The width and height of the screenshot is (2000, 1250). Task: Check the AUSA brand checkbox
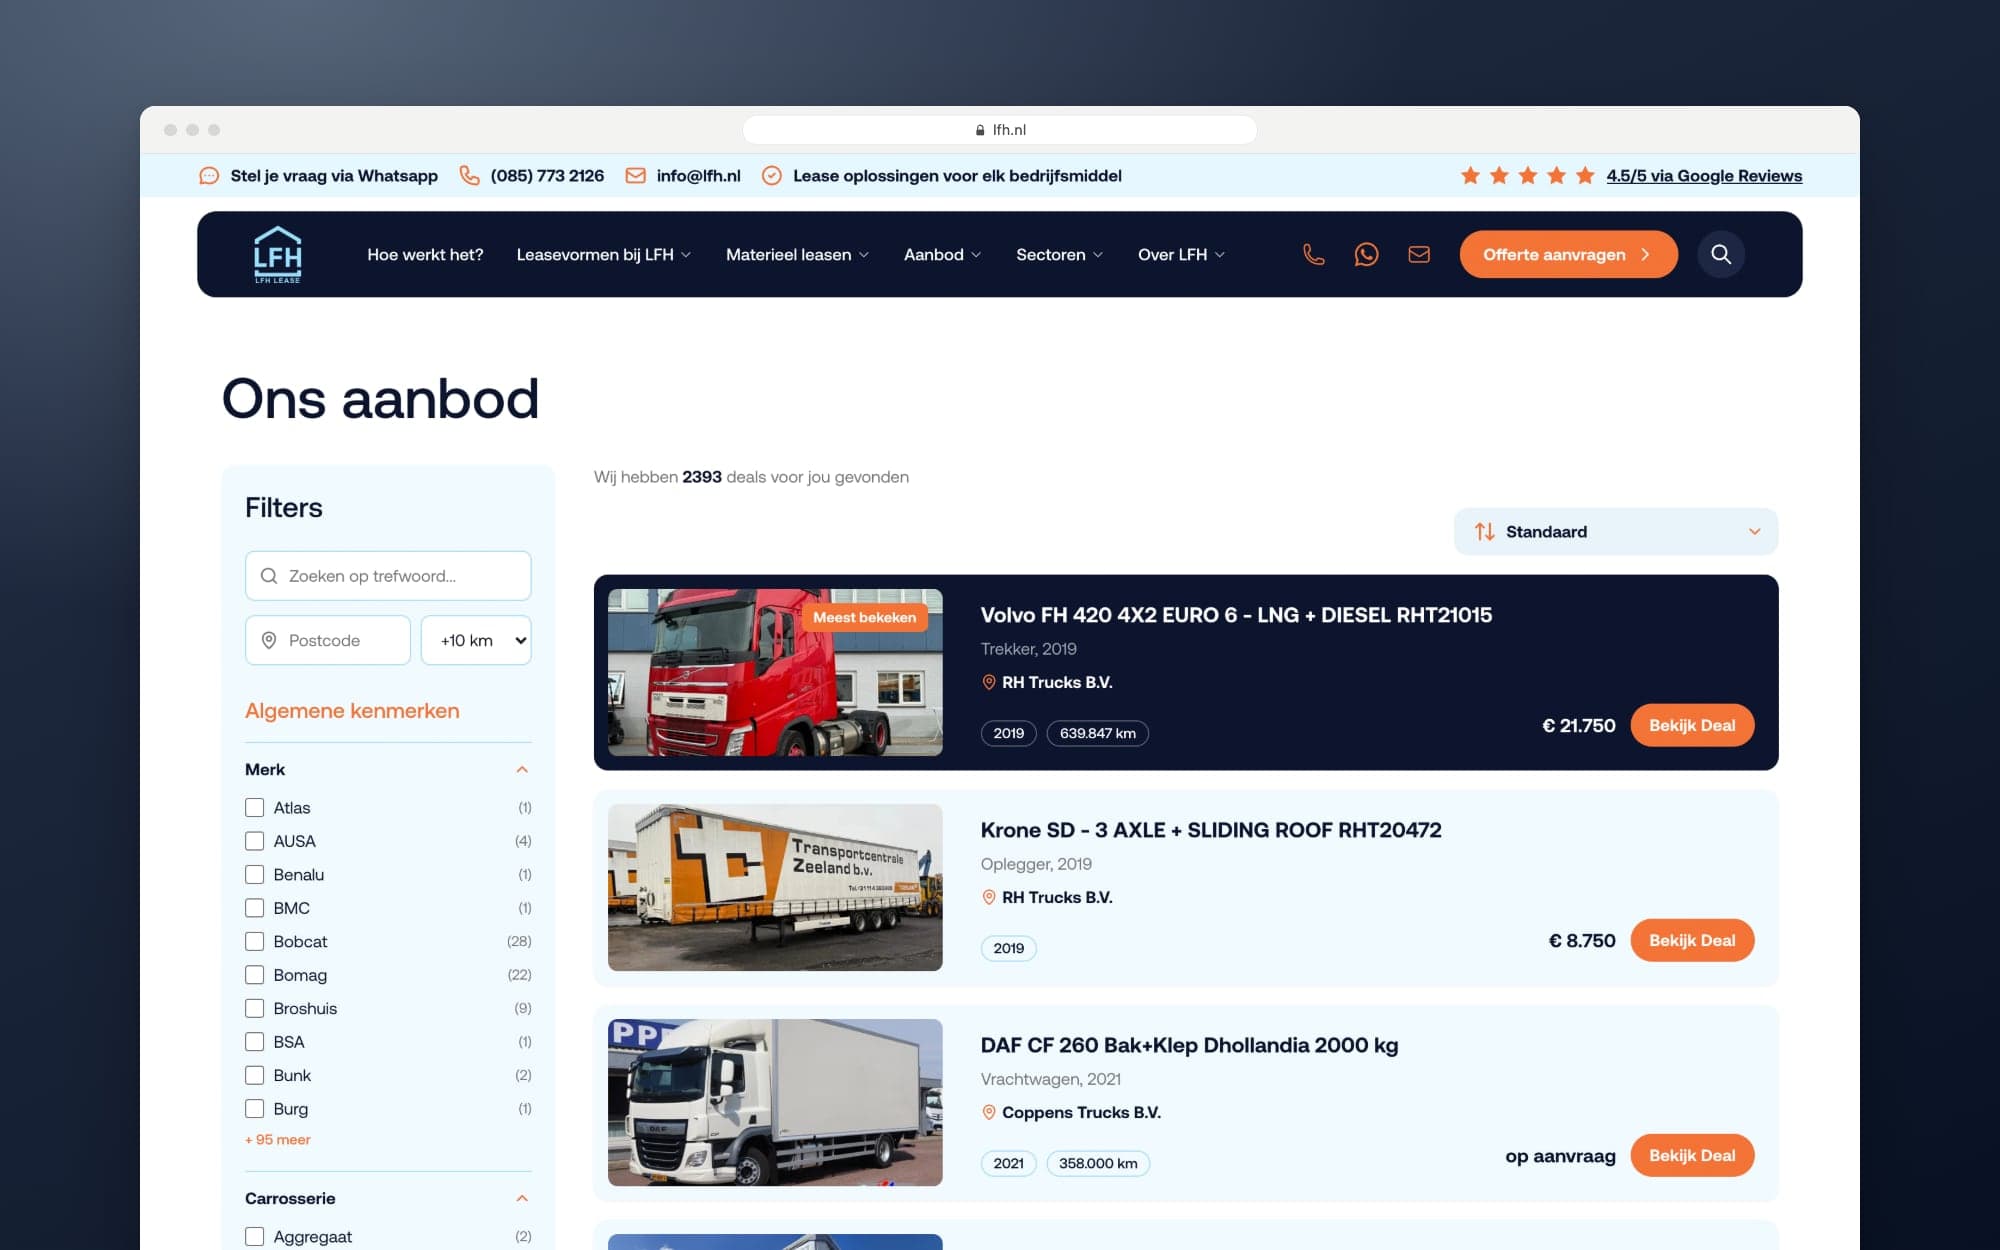[x=255, y=841]
